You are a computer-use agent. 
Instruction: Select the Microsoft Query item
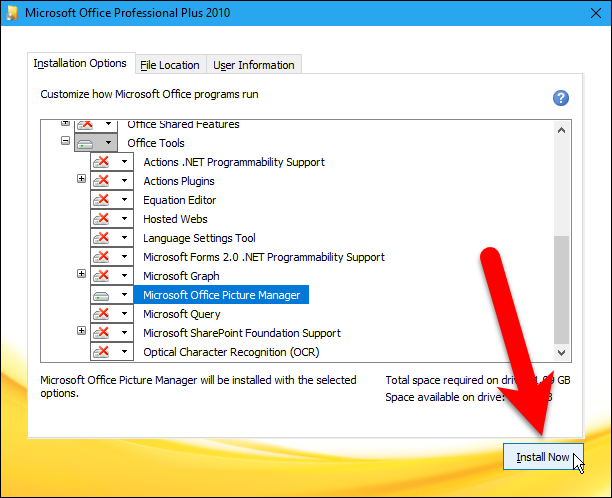click(181, 314)
